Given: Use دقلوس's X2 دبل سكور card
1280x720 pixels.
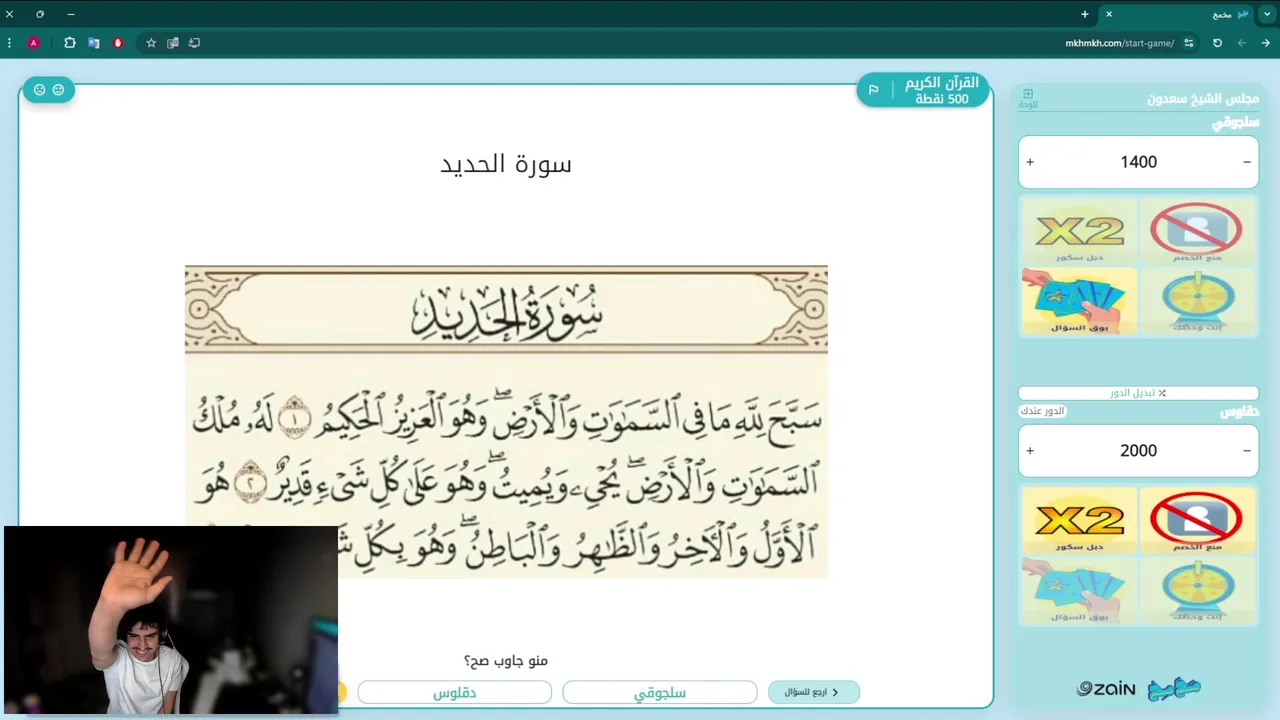Looking at the screenshot, I should coord(1079,520).
